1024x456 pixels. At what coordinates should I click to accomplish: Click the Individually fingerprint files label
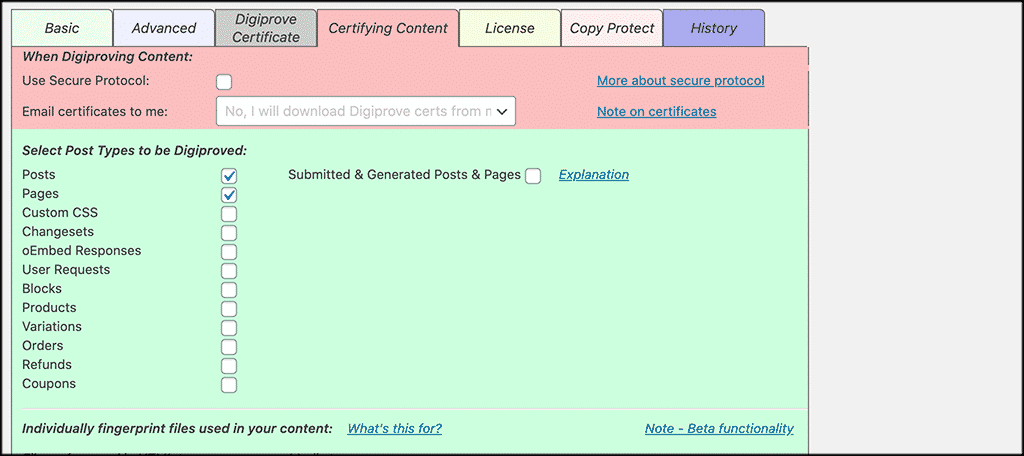tap(177, 429)
